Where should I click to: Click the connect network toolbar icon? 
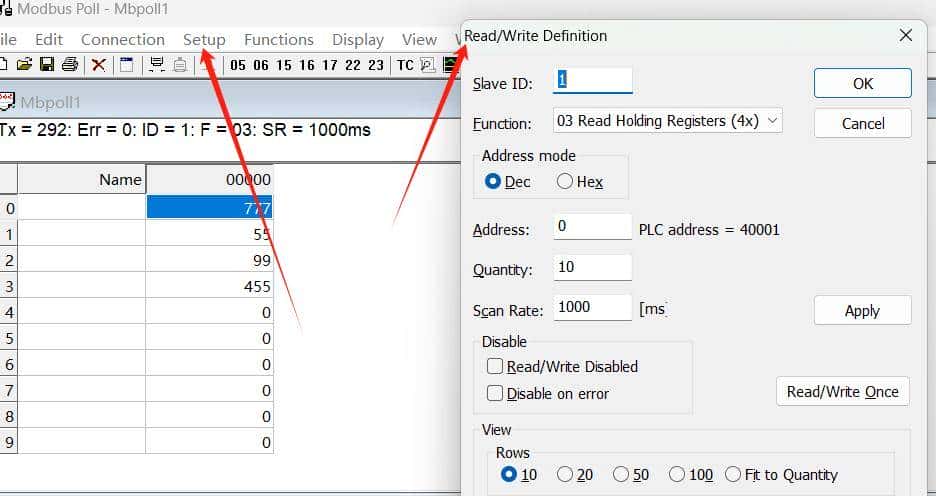click(156, 64)
